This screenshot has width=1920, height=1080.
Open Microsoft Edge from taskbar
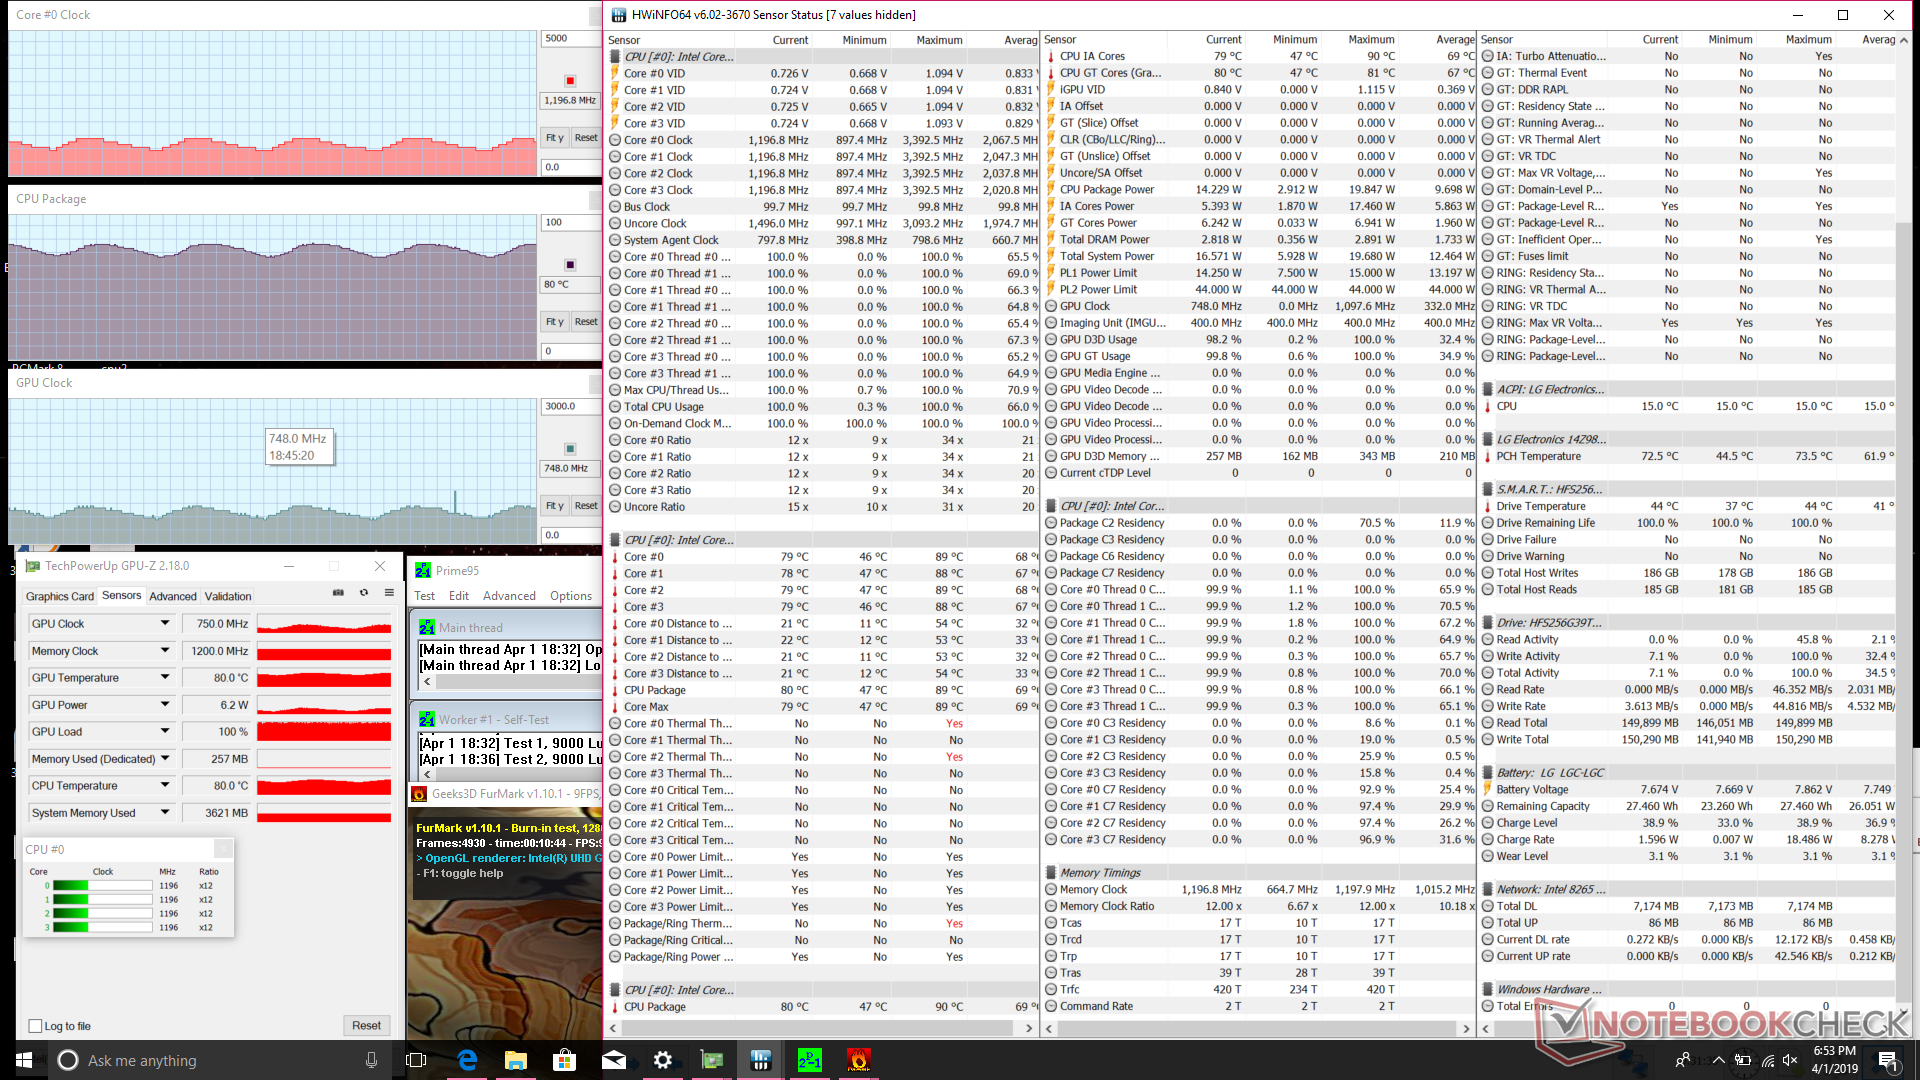tap(467, 1060)
